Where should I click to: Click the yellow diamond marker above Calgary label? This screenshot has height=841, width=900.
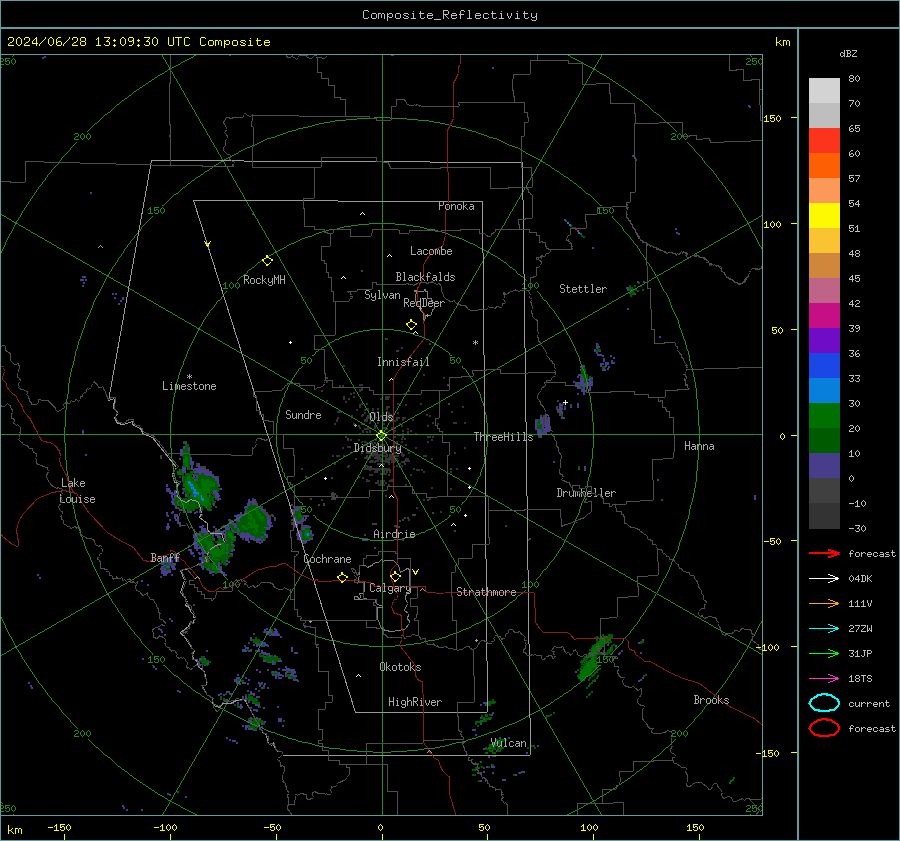395,576
